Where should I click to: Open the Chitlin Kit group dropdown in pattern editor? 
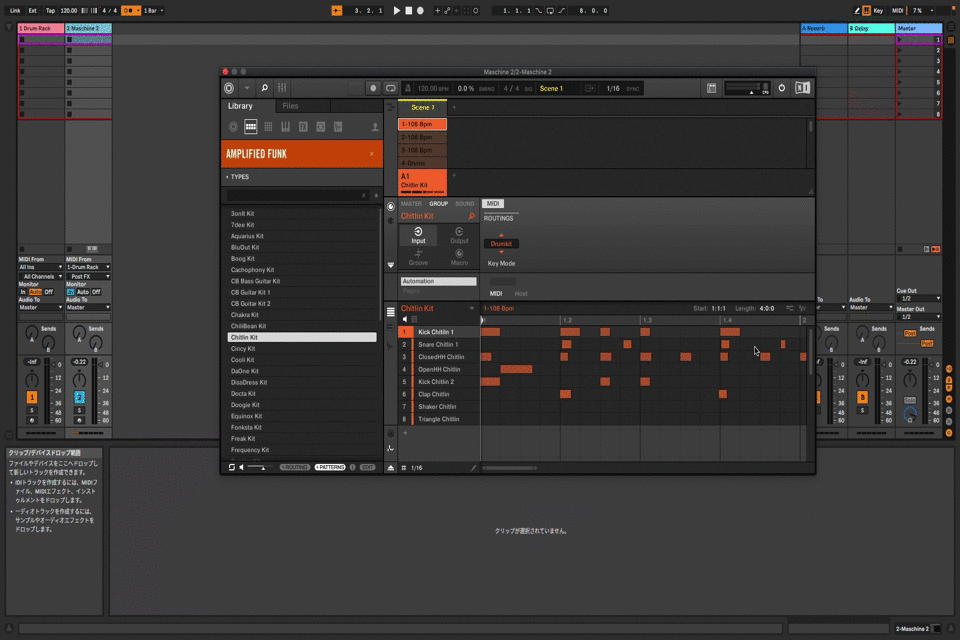[471, 309]
